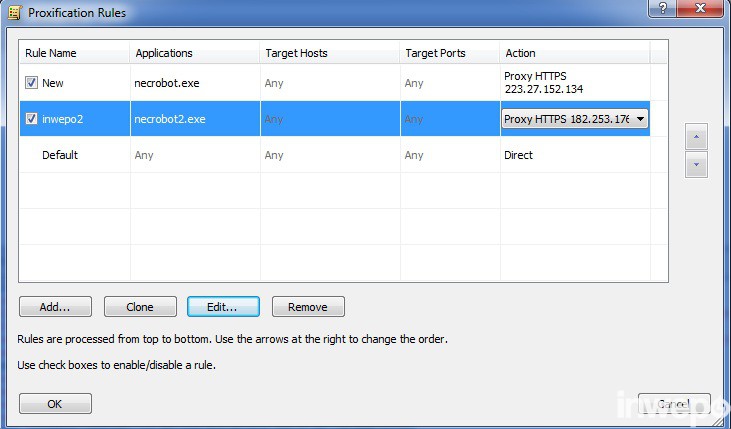Click necrobot2.exe application cell
The height and width of the screenshot is (429, 731).
pyautogui.click(x=170, y=119)
